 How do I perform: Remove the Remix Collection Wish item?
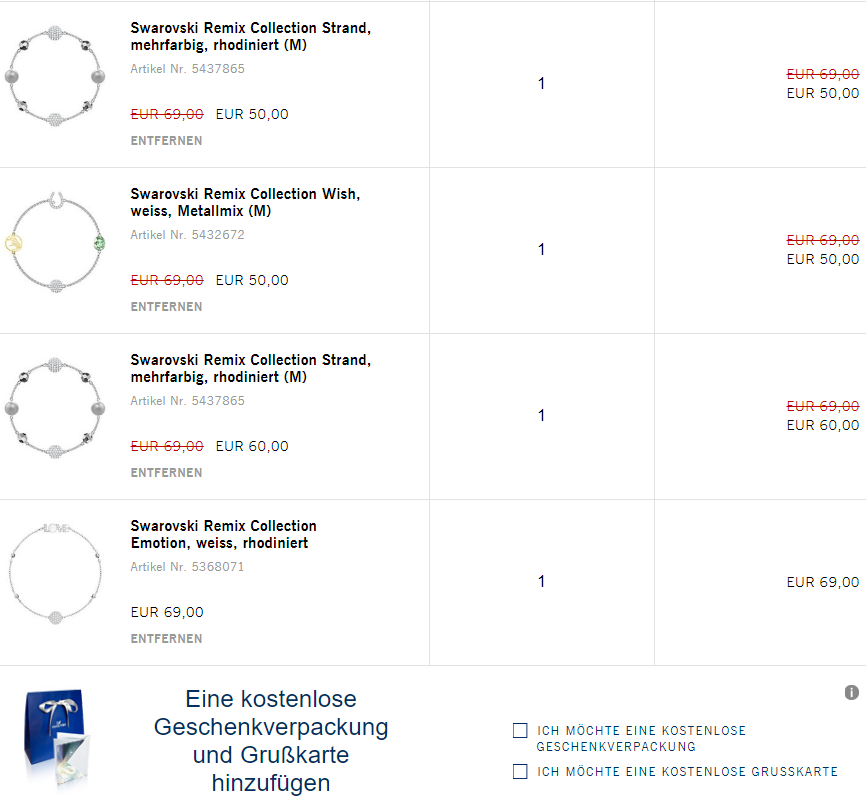click(x=166, y=307)
